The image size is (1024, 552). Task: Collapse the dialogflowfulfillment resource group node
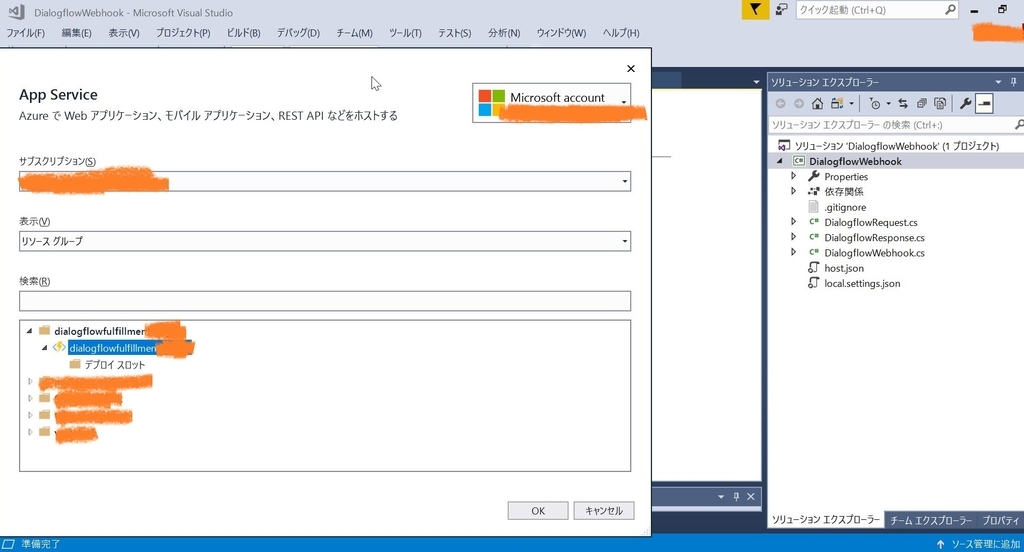click(29, 331)
